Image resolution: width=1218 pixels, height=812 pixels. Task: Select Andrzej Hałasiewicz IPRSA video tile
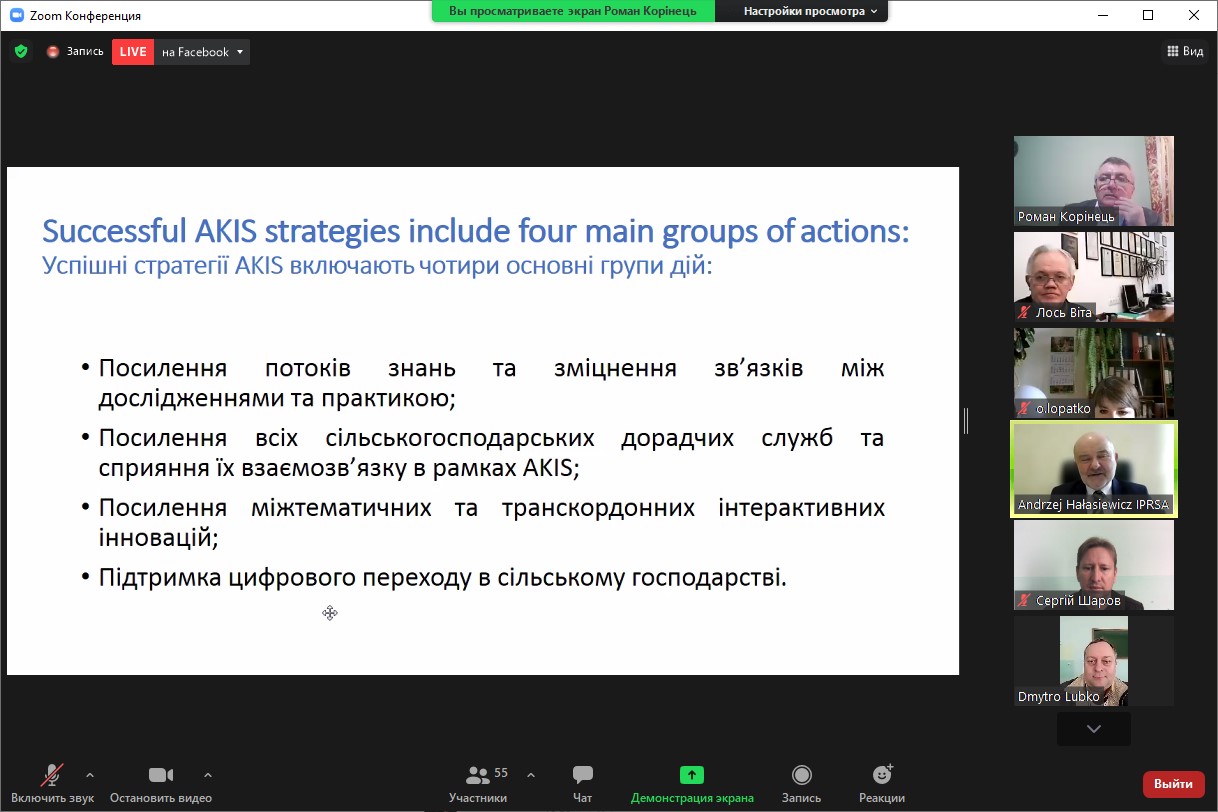tap(1094, 469)
